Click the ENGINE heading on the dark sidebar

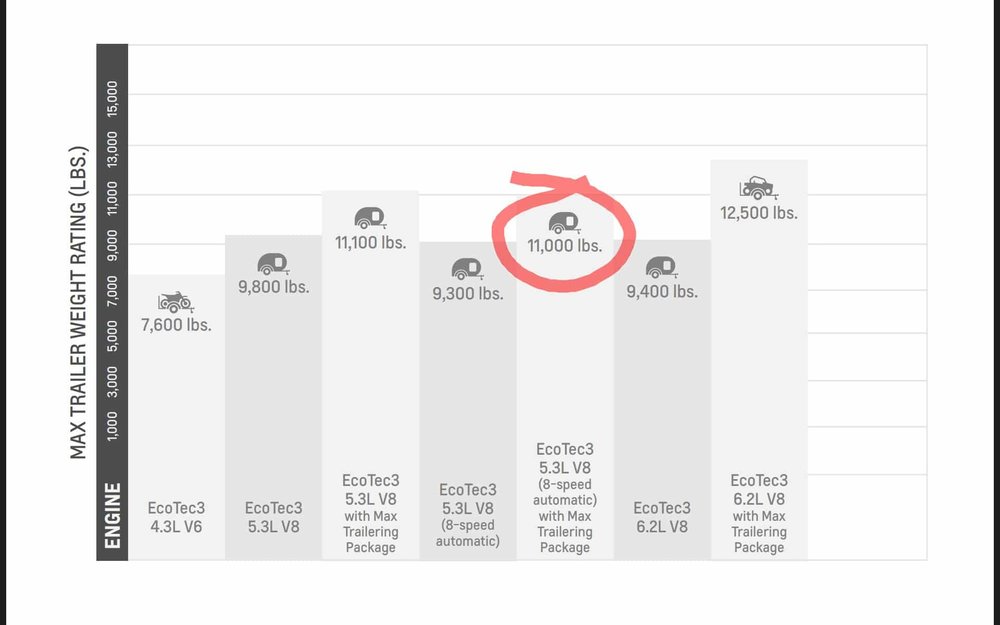click(113, 515)
